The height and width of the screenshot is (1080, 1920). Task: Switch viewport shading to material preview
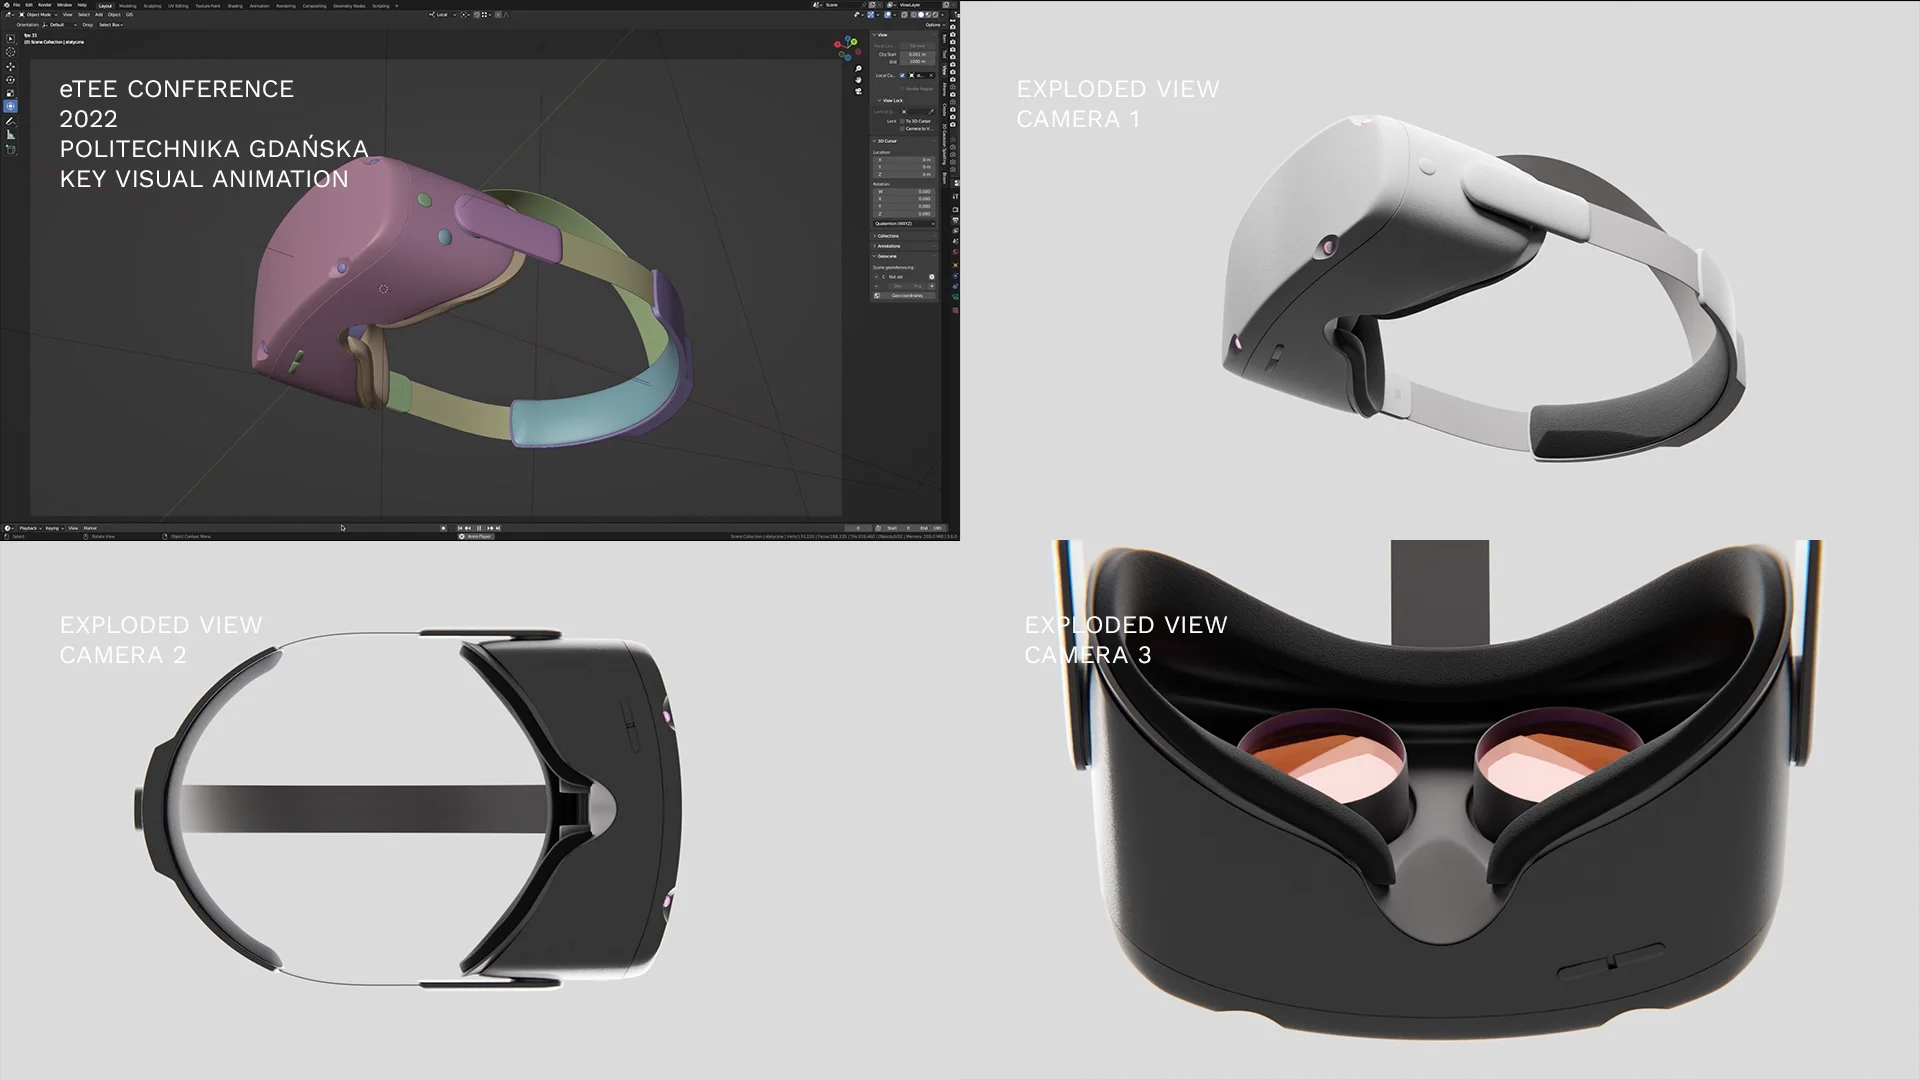(x=928, y=15)
